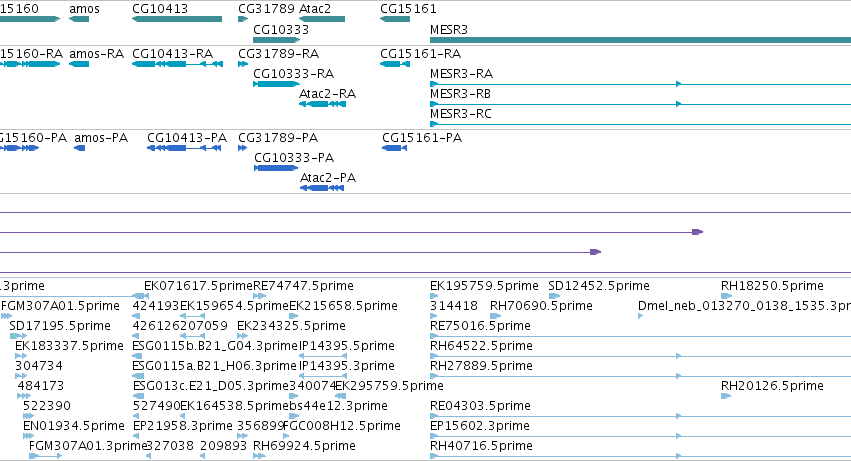Open the CG10333 gene label

tap(281, 29)
